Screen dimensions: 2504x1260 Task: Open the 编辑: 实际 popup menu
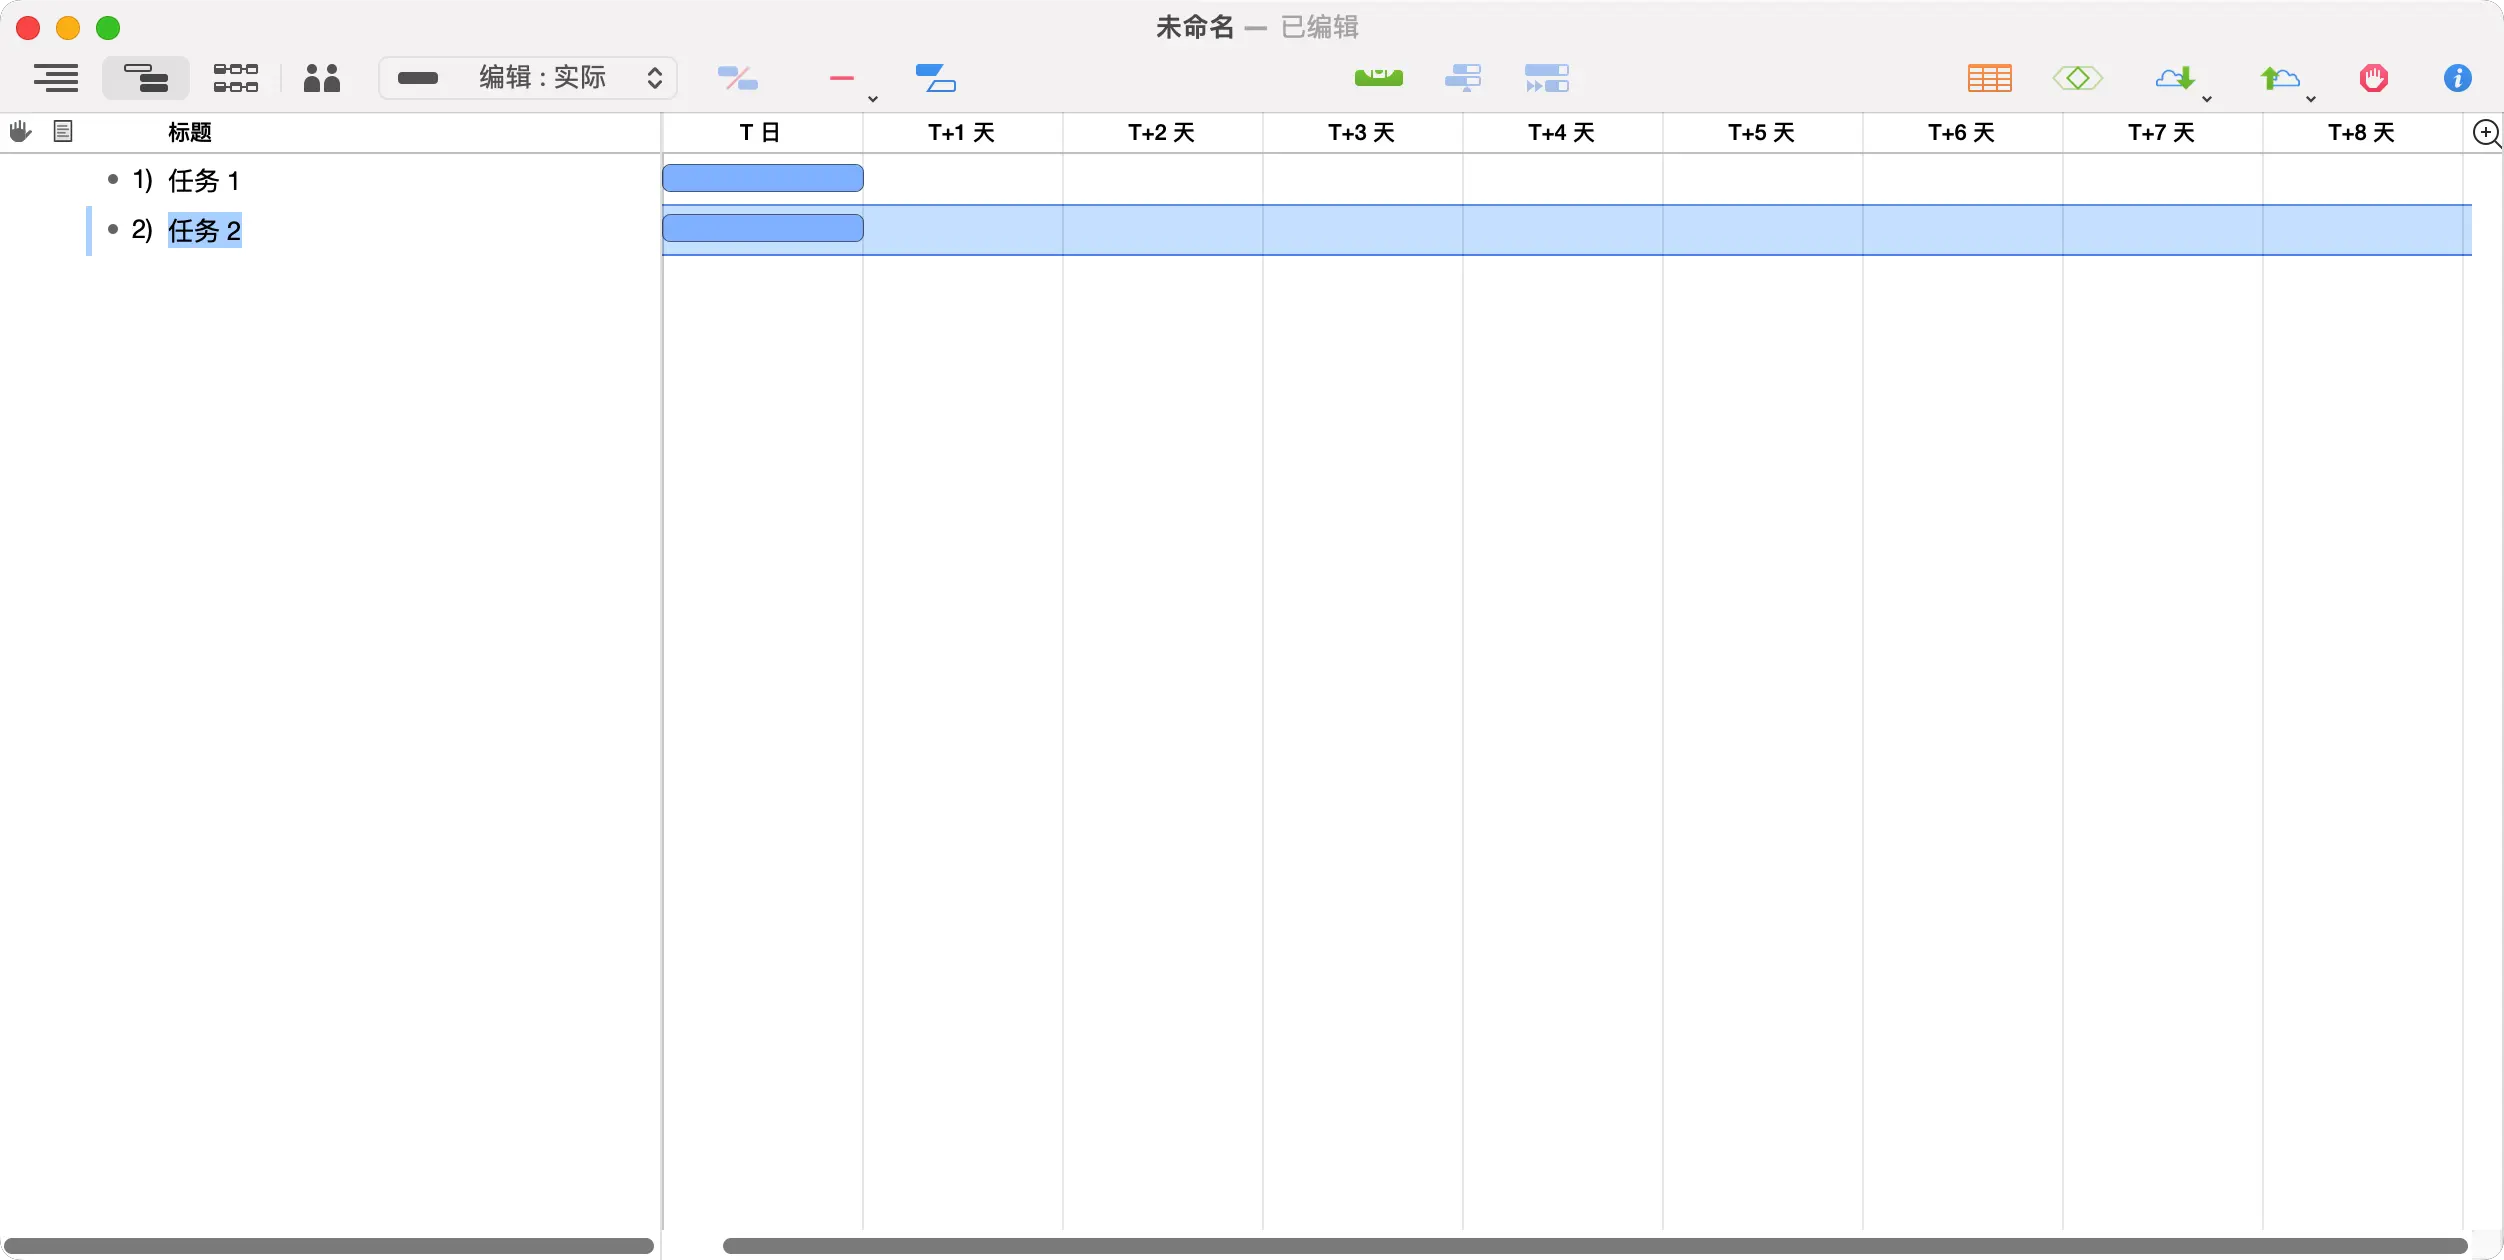(528, 78)
